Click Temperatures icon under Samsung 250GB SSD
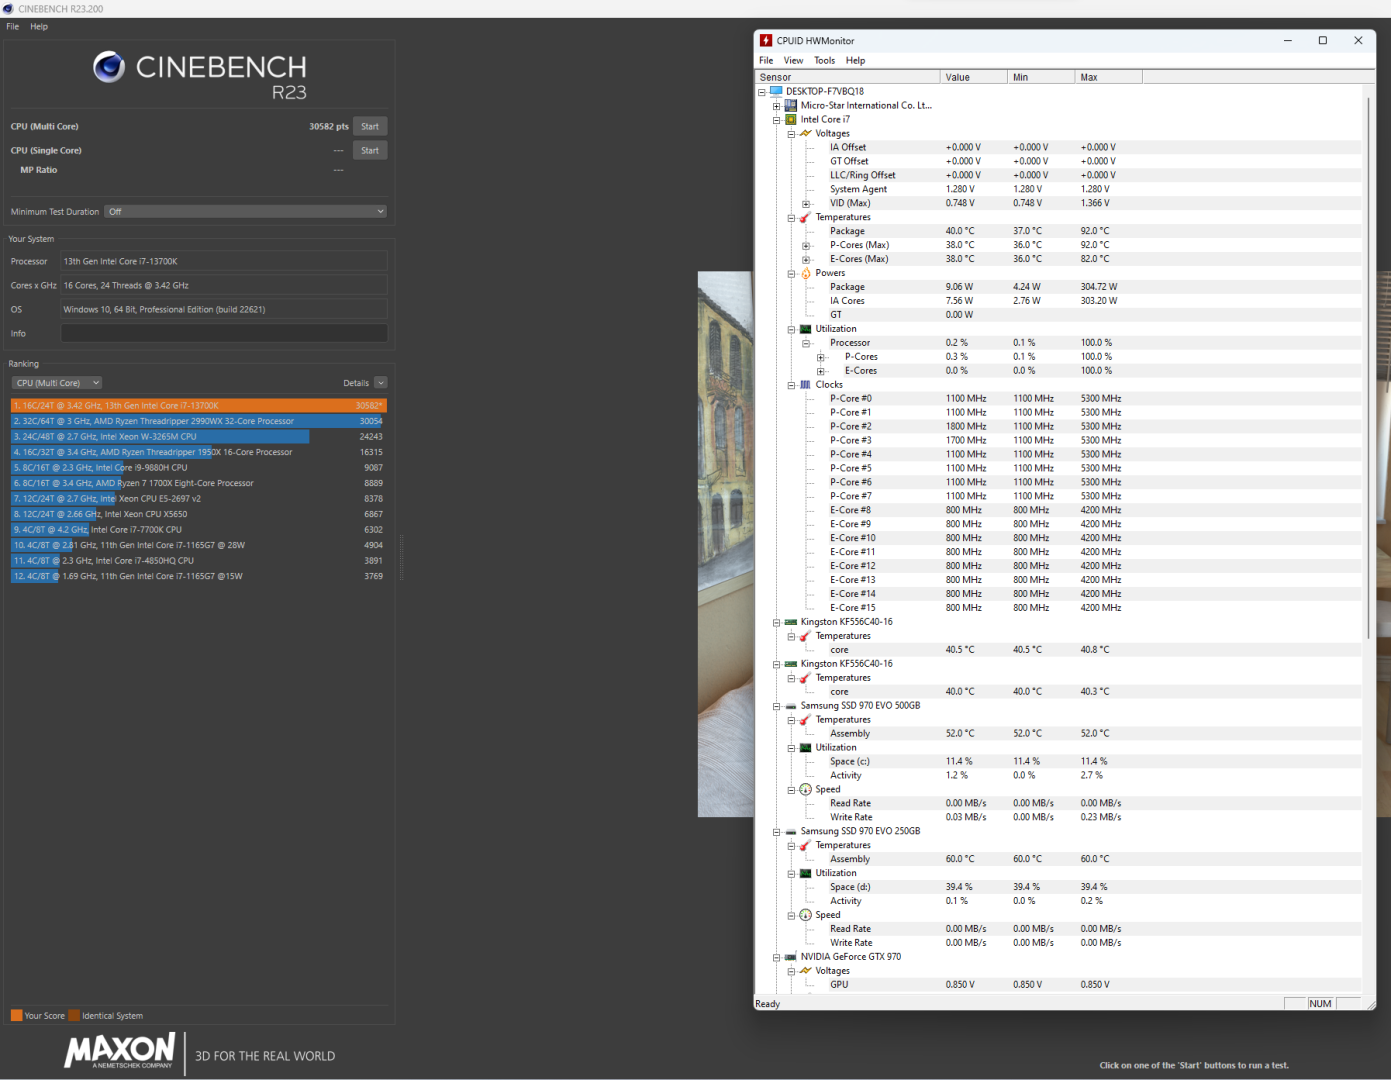 click(x=805, y=846)
